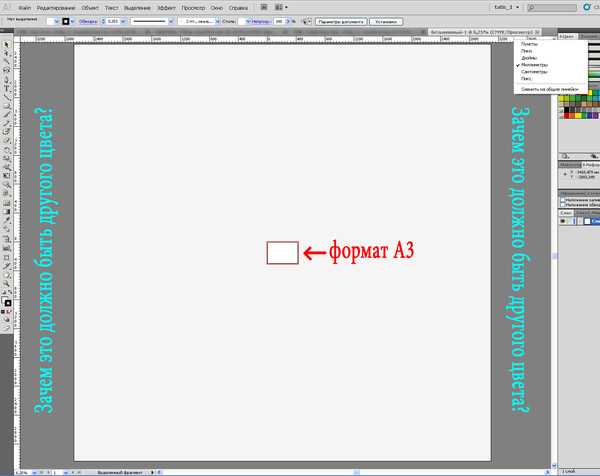This screenshot has width=600, height=476.
Task: Click the Непрозр. opacity link
Action: 261,21
